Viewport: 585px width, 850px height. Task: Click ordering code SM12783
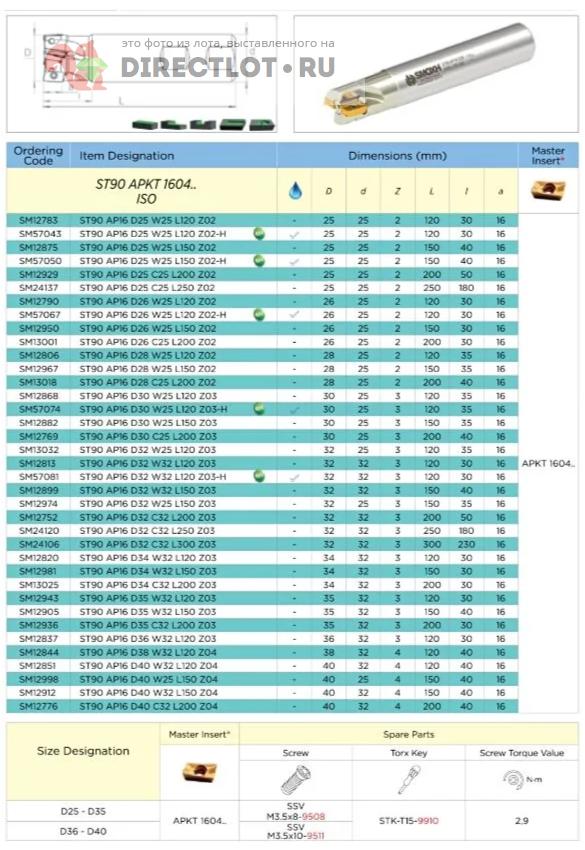[x=38, y=220]
